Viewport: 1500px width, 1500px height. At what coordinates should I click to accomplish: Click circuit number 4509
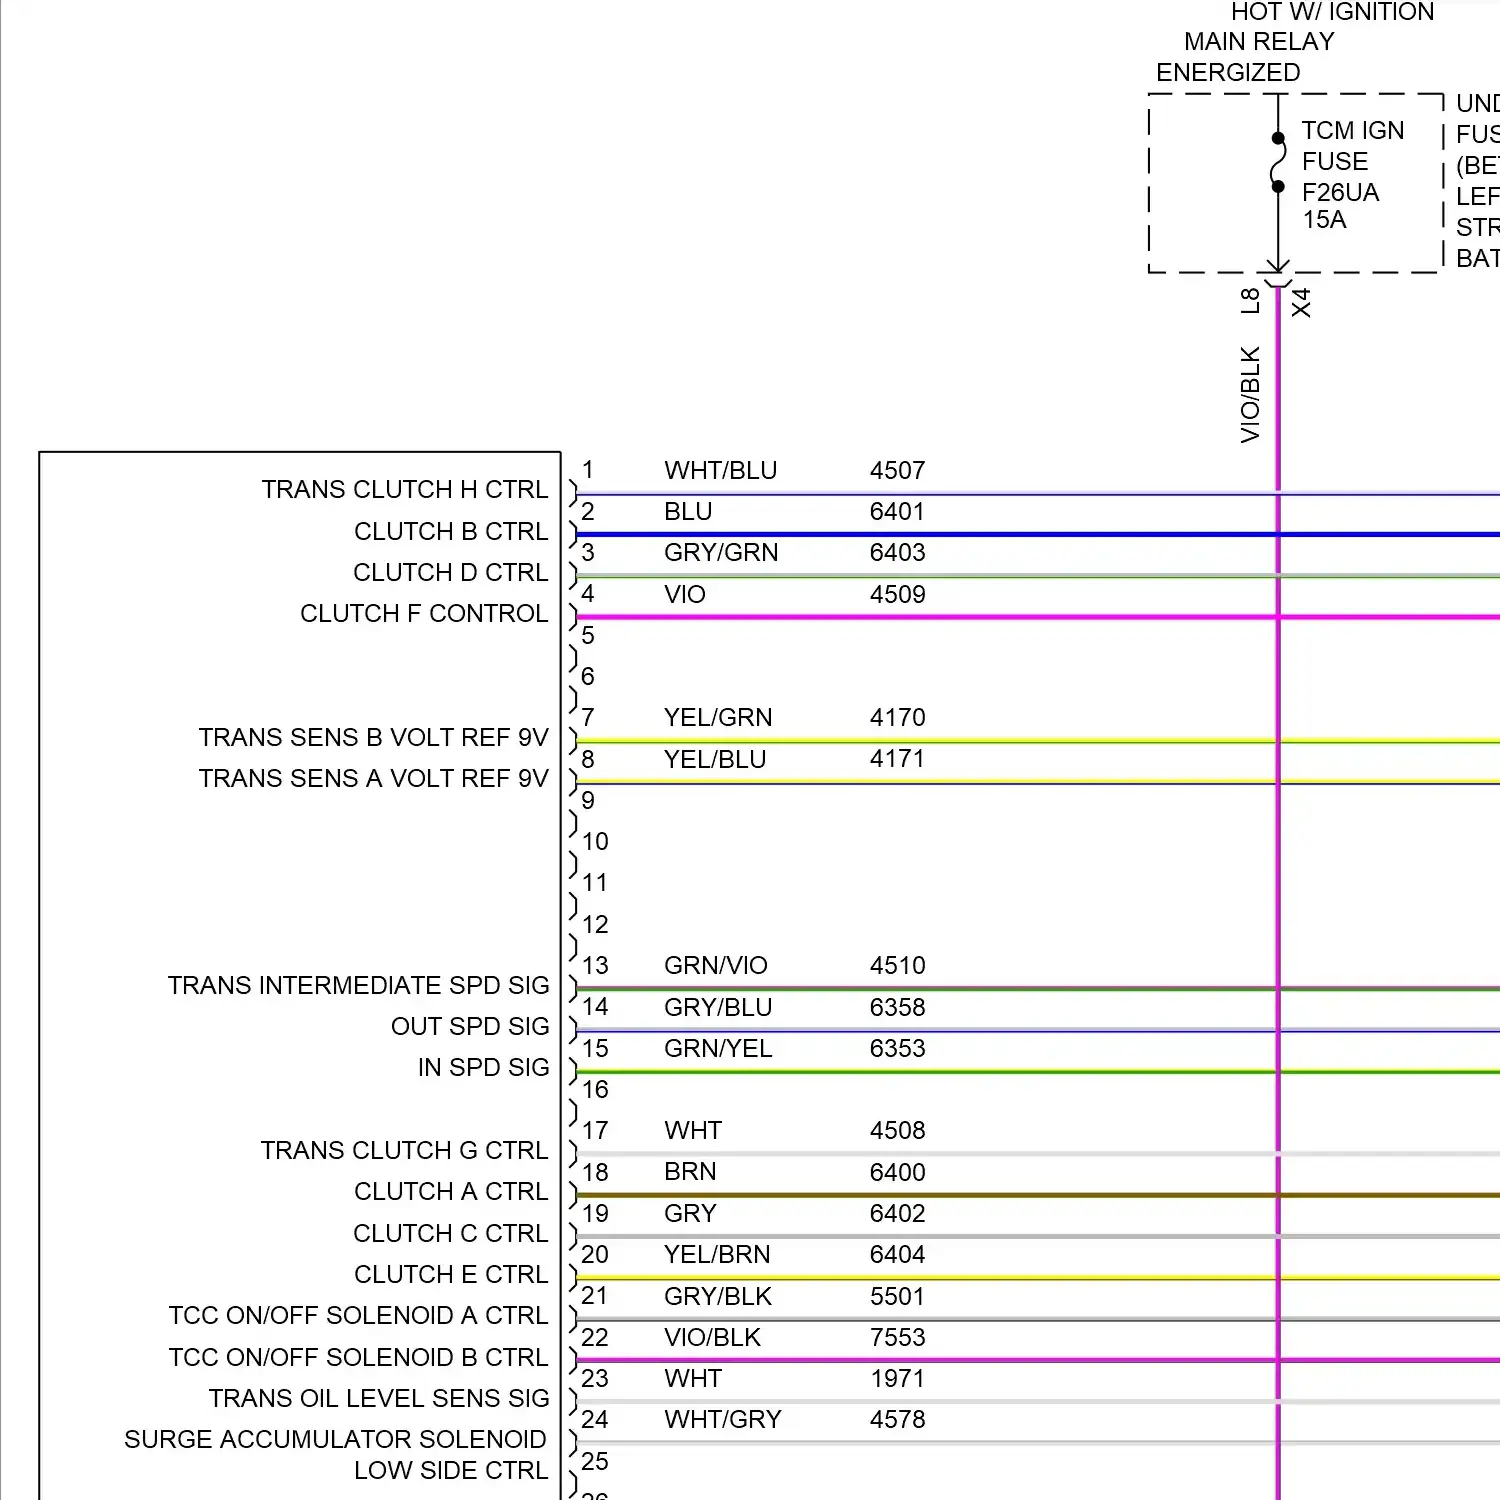coord(898,594)
